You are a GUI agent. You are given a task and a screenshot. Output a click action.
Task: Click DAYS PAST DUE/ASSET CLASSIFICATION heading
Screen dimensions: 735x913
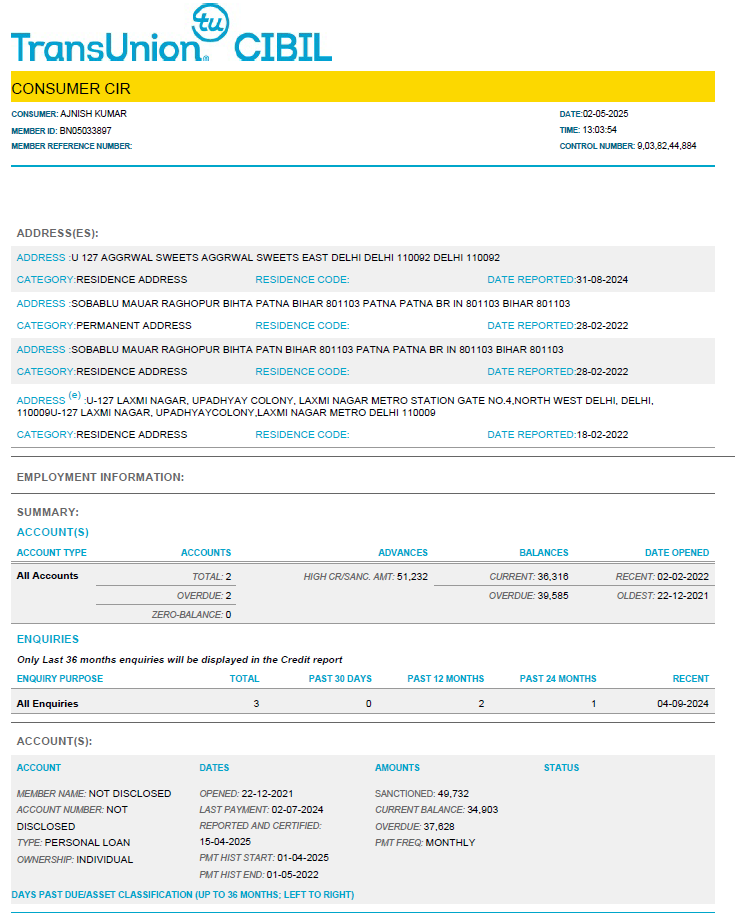coord(183,894)
